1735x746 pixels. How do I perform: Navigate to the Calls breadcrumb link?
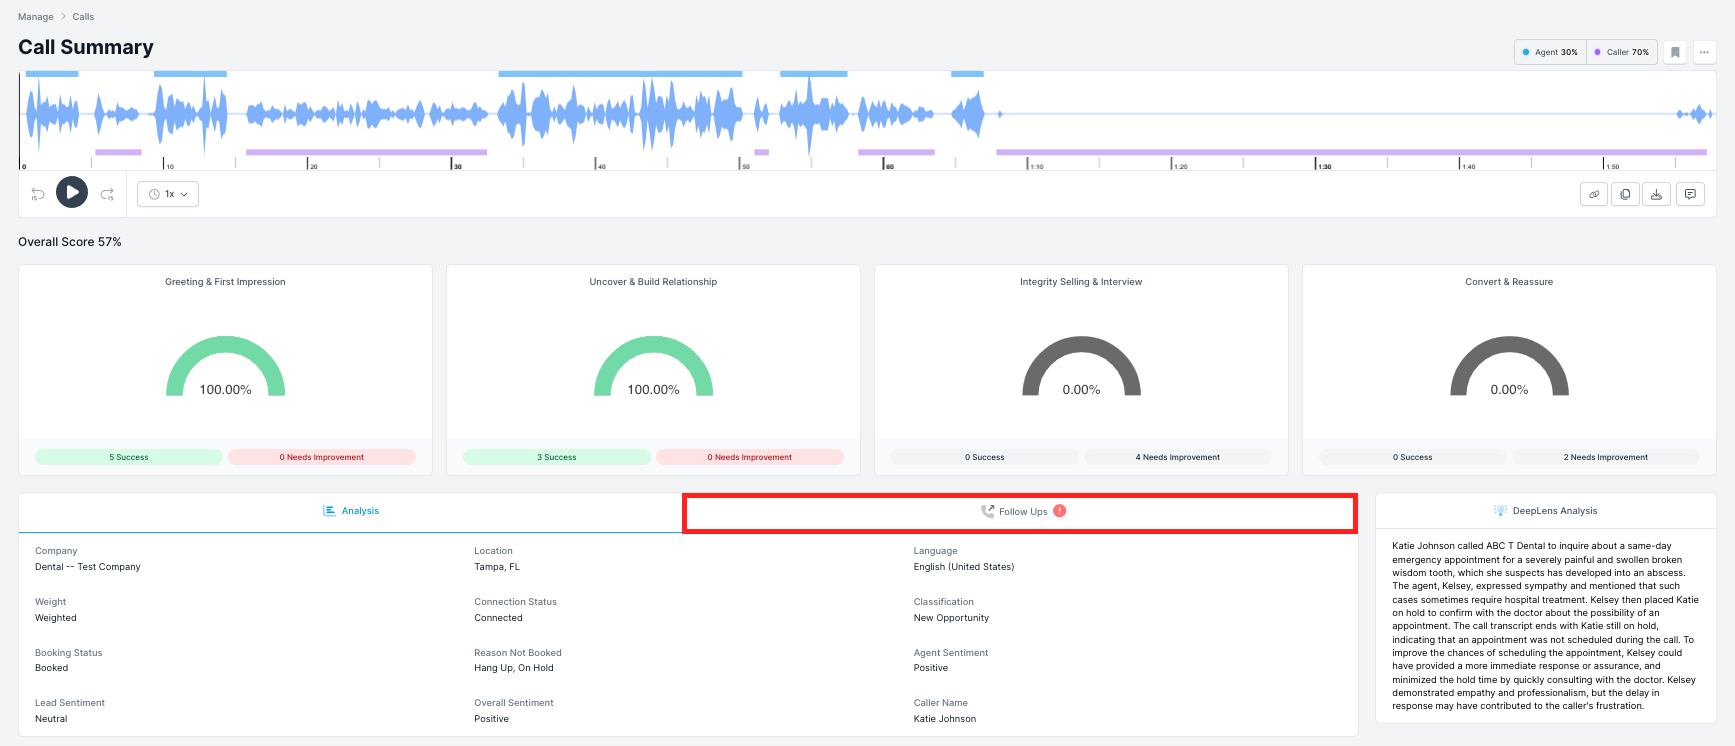[83, 17]
